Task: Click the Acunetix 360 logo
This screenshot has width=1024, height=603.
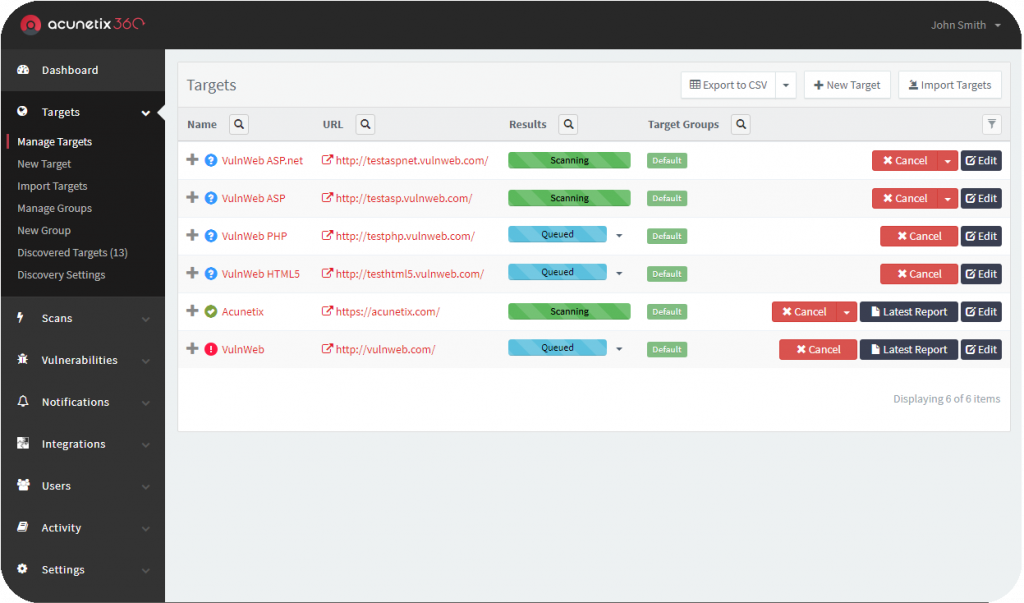Action: (82, 24)
